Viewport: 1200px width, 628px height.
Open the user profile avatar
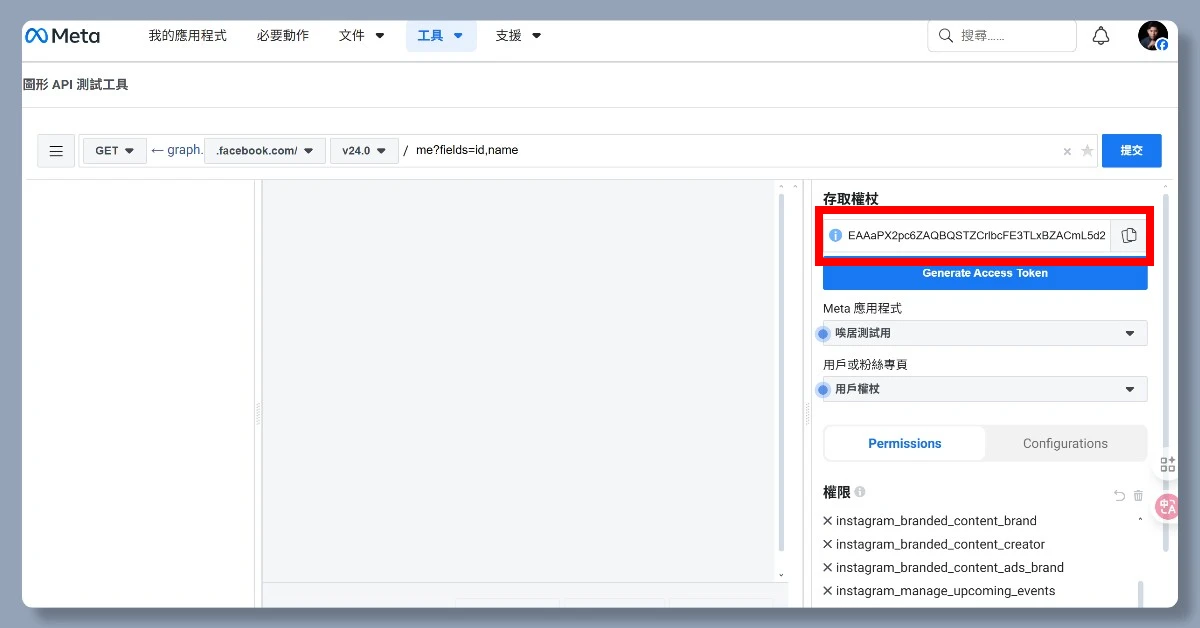pyautogui.click(x=1153, y=36)
